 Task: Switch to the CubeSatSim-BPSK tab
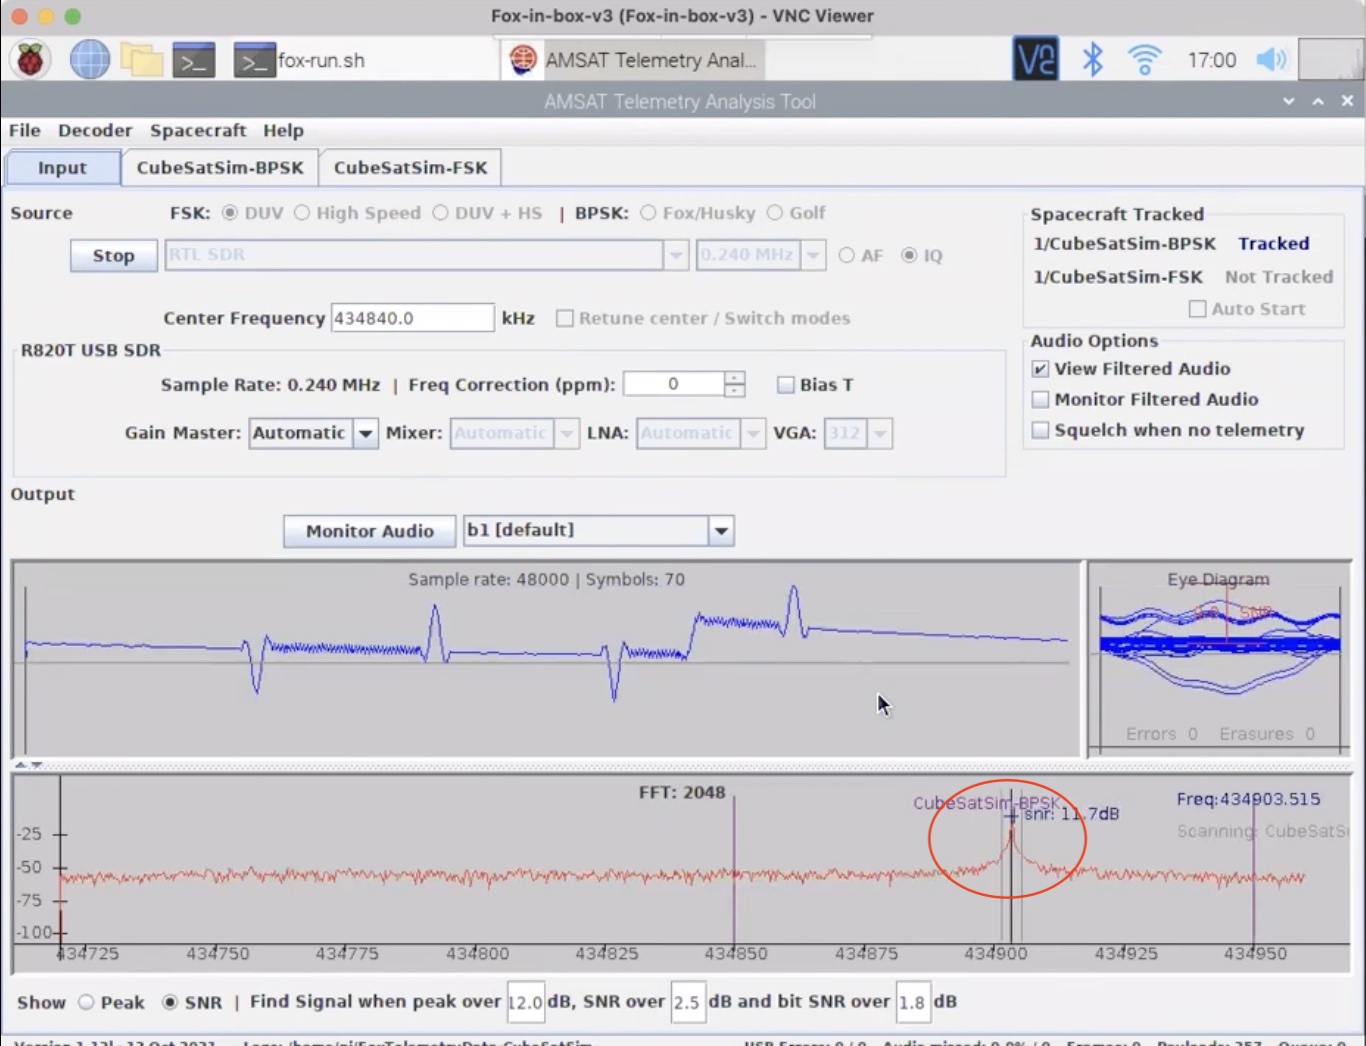(220, 167)
